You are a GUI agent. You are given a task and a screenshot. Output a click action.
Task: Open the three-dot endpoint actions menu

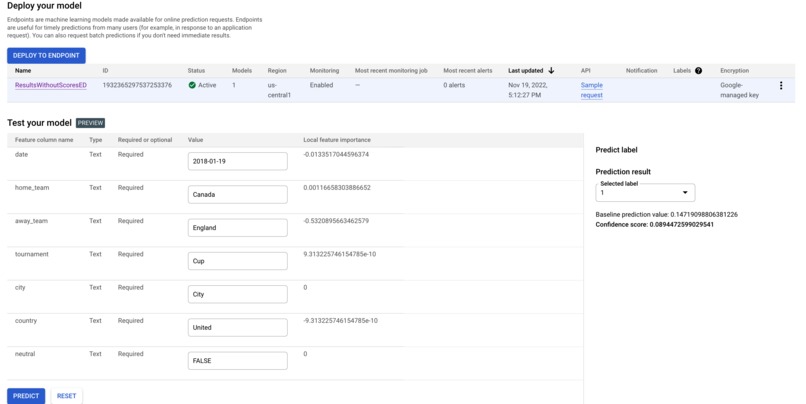point(781,85)
